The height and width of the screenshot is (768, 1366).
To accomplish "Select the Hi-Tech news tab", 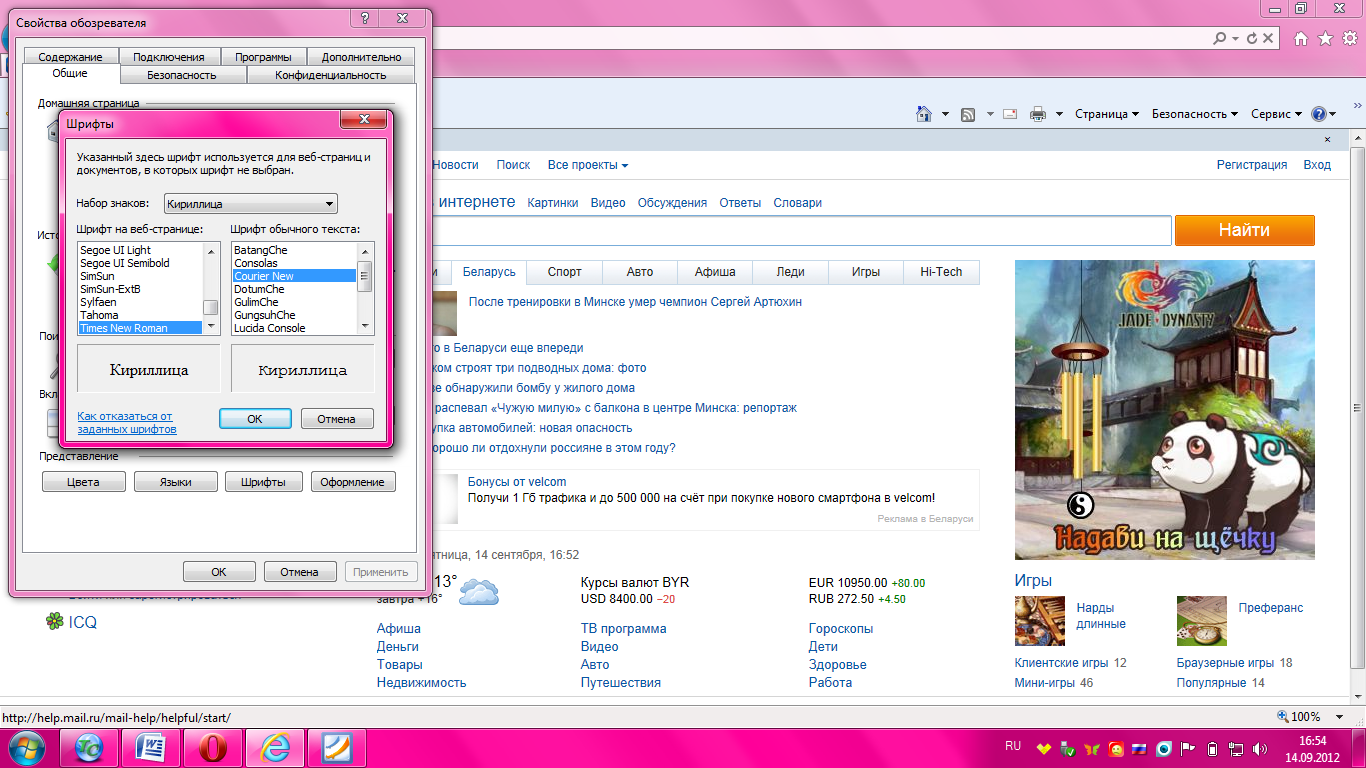I will click(x=941, y=272).
